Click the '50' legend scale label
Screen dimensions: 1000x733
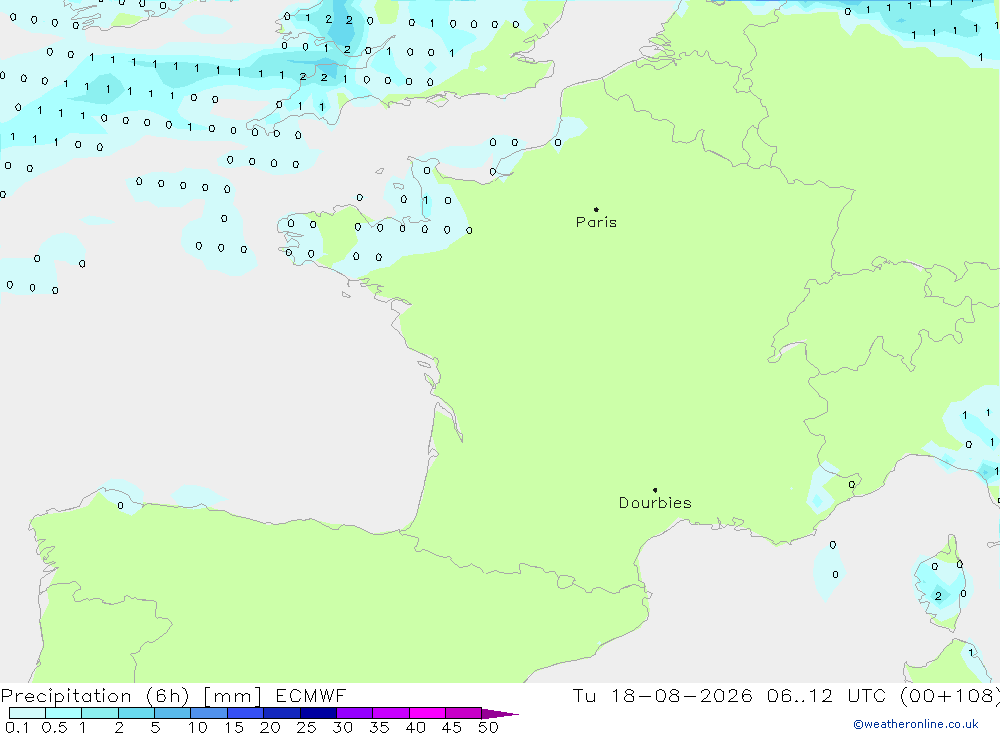click(x=488, y=727)
